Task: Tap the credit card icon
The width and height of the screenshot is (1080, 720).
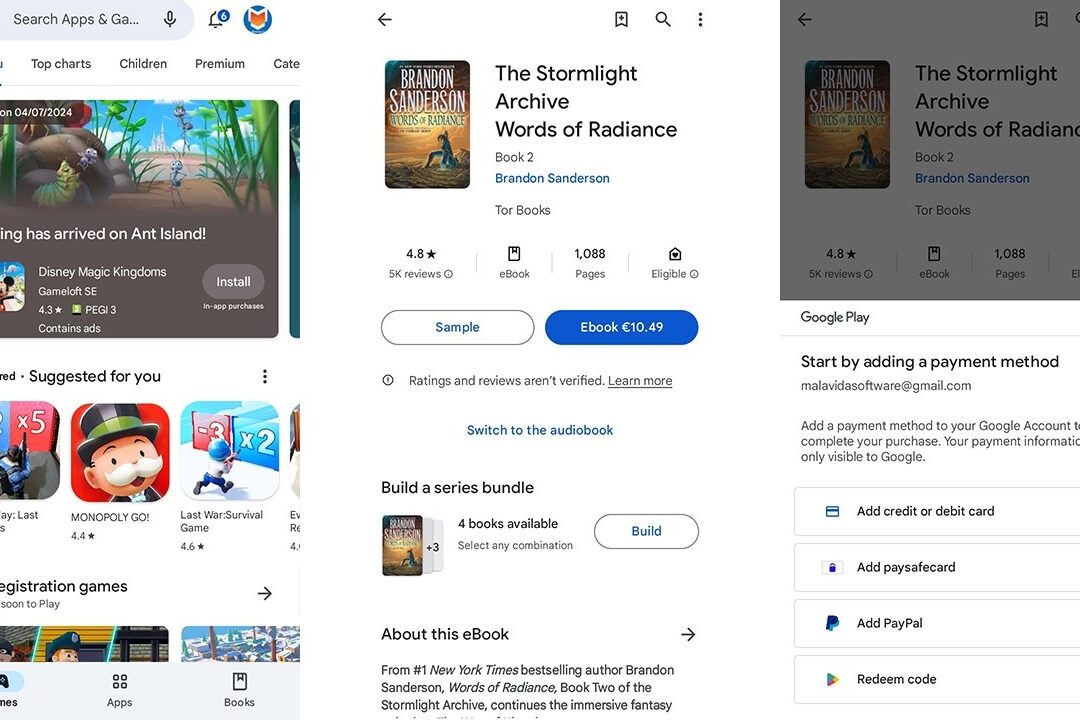Action: pyautogui.click(x=832, y=511)
